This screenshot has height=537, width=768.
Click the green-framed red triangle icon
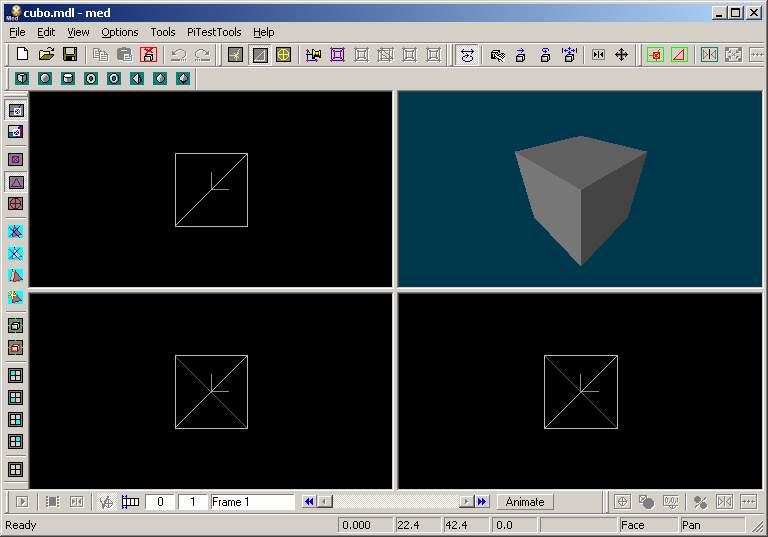pyautogui.click(x=679, y=54)
